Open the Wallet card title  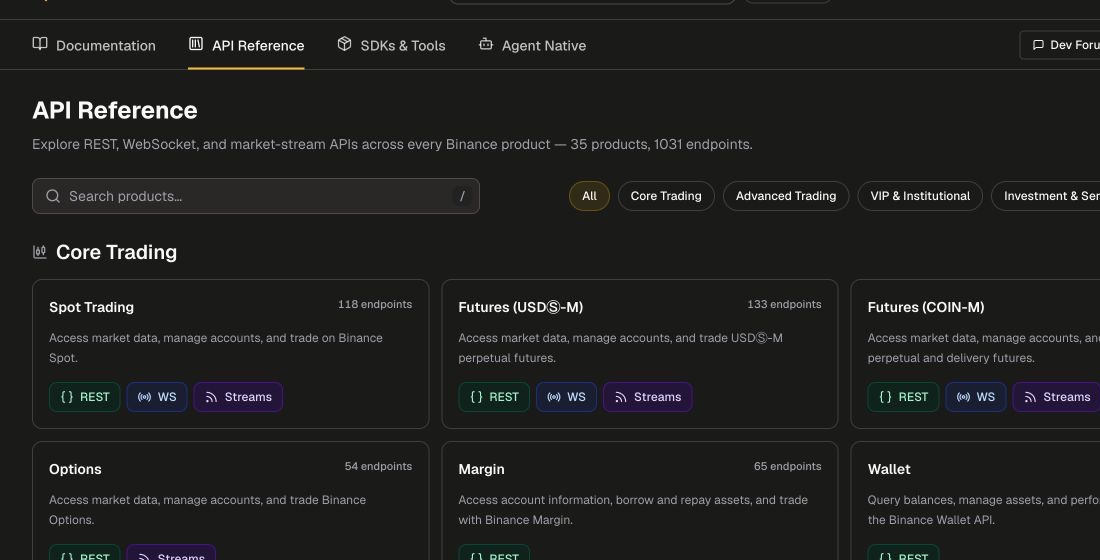[x=889, y=469]
